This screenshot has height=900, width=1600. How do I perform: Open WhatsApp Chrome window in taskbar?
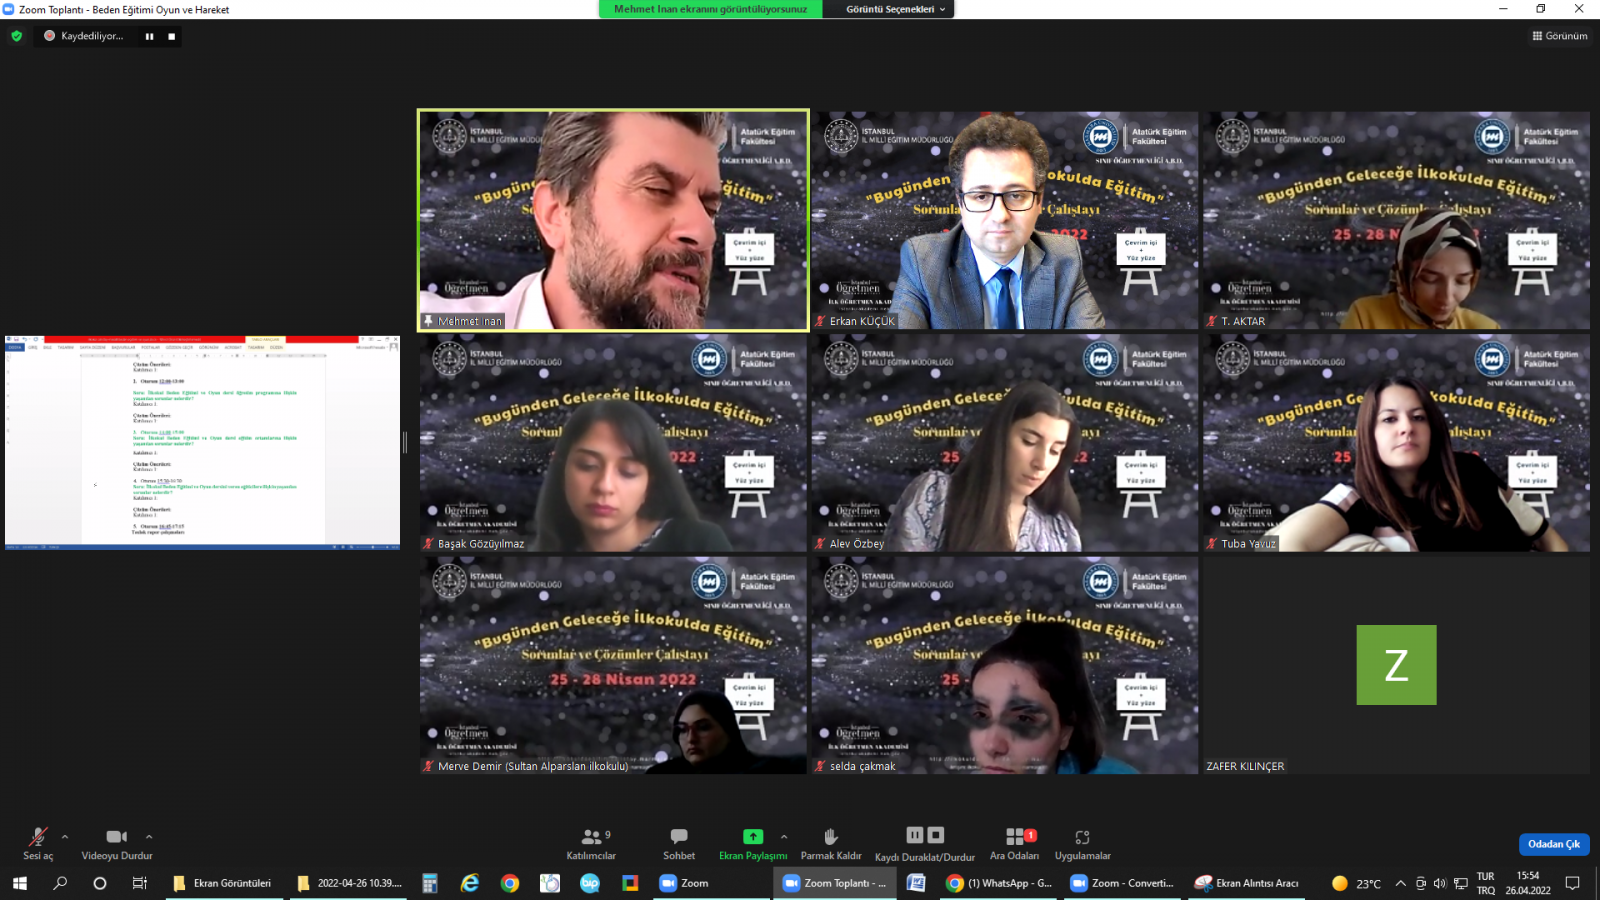pos(999,883)
